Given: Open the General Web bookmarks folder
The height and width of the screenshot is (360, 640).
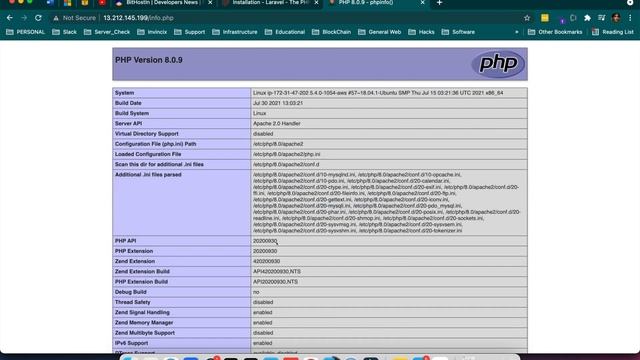Looking at the screenshot, I should [x=380, y=32].
